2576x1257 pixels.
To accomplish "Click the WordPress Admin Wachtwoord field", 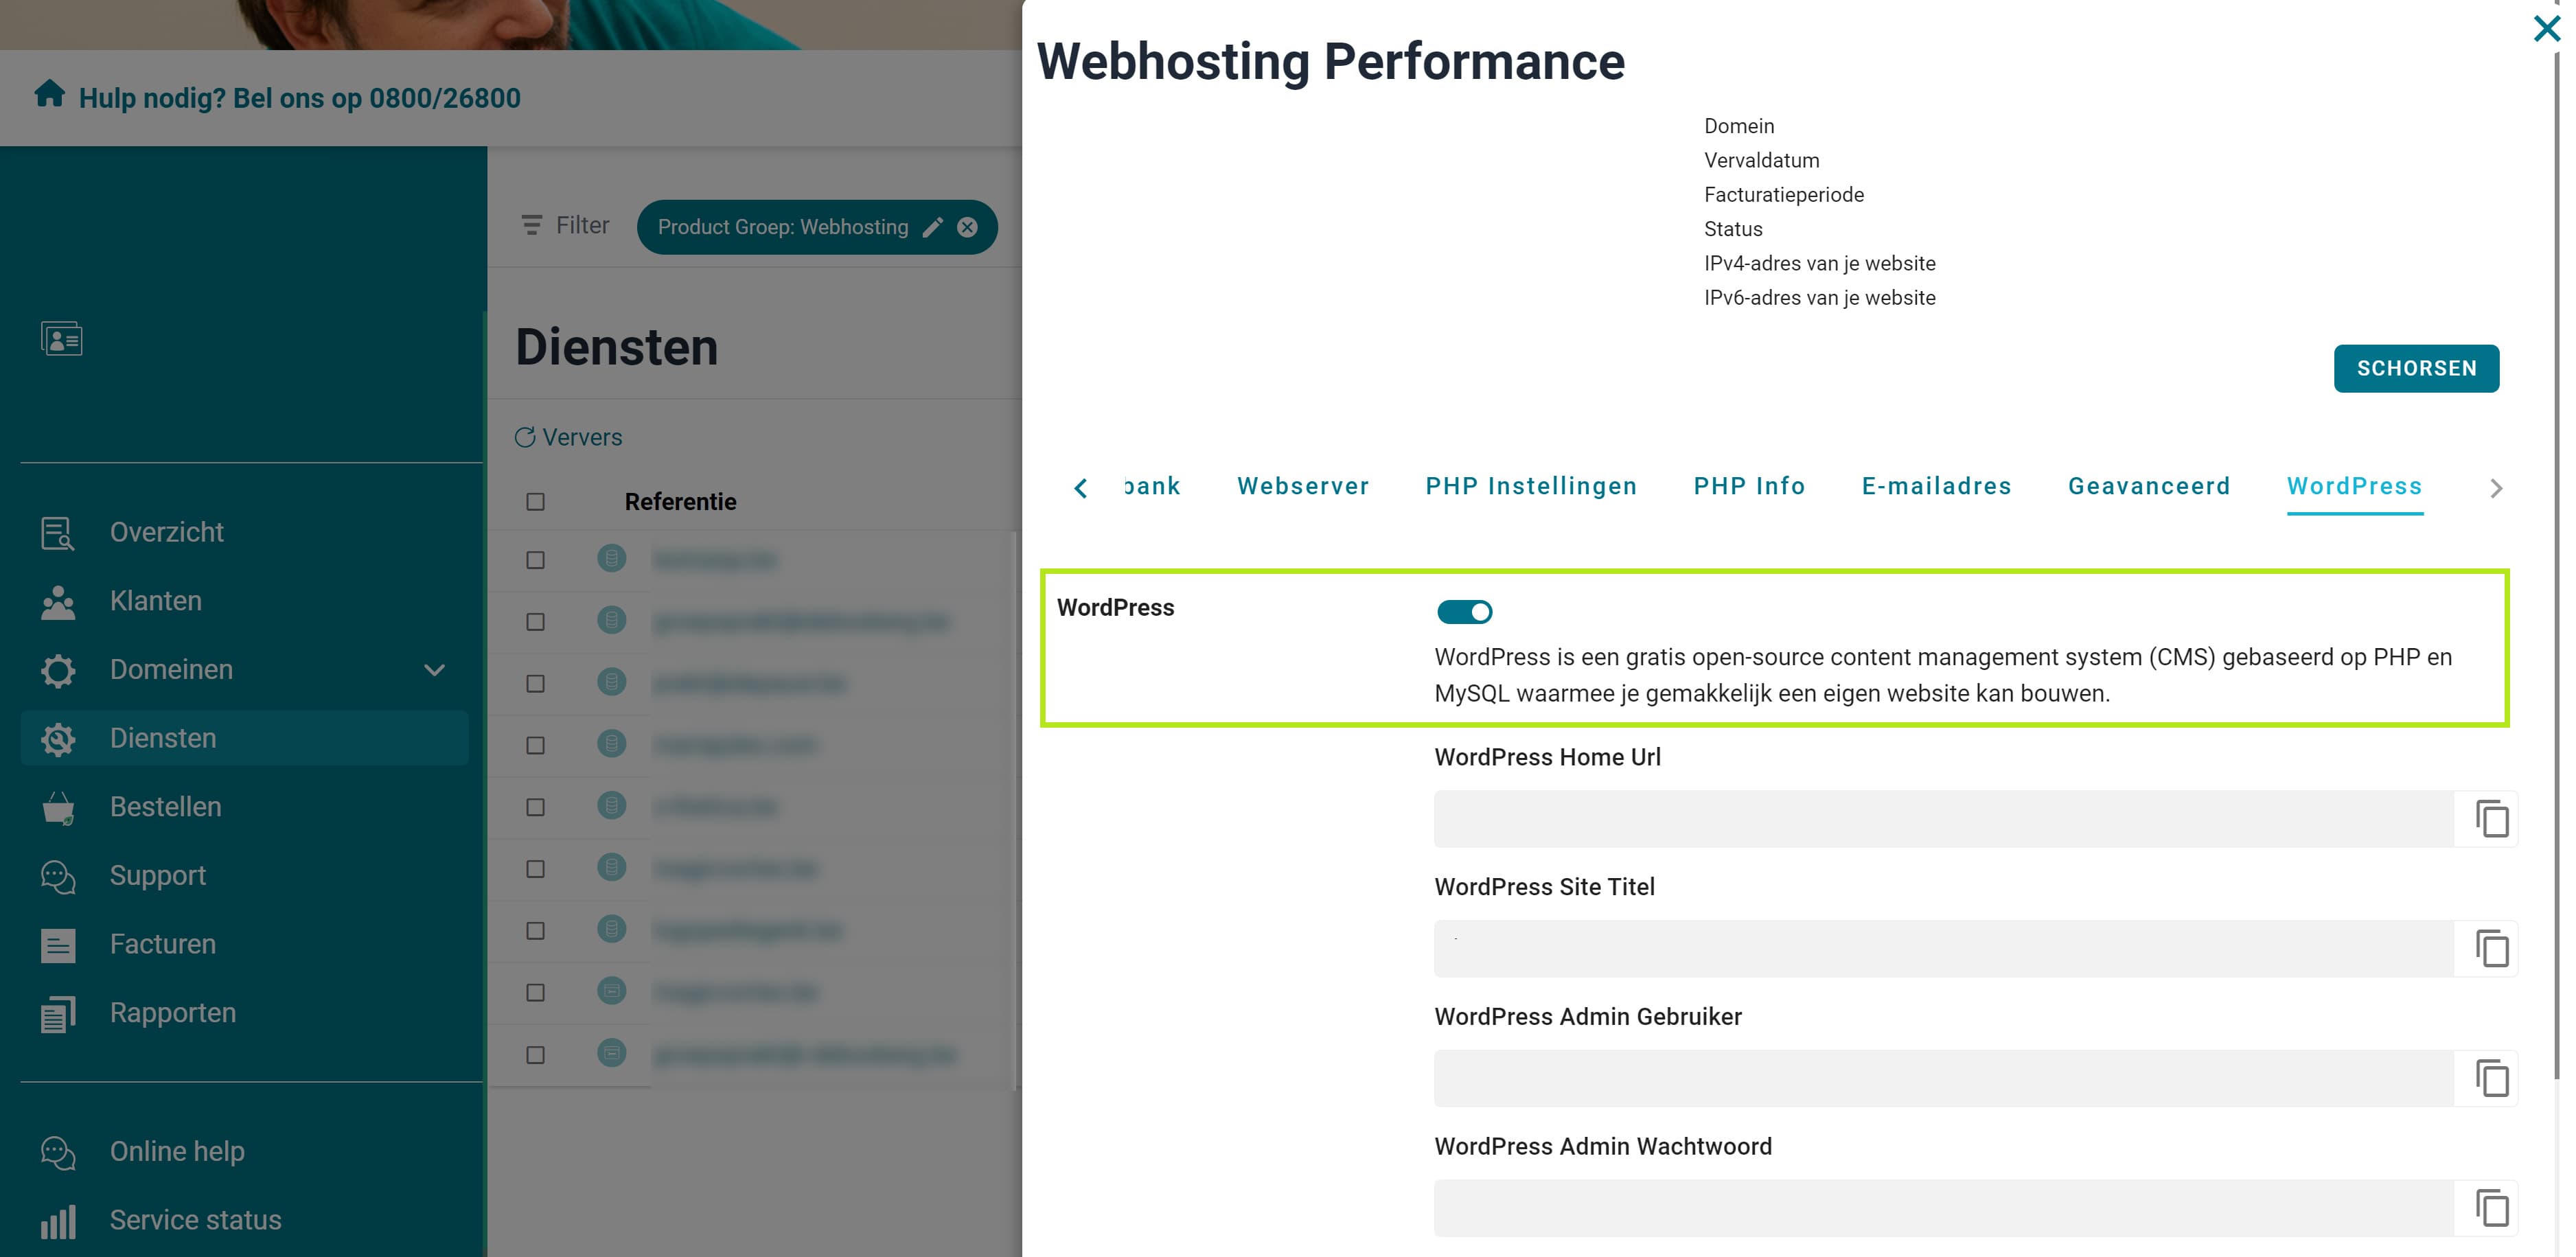I will (x=1944, y=1208).
